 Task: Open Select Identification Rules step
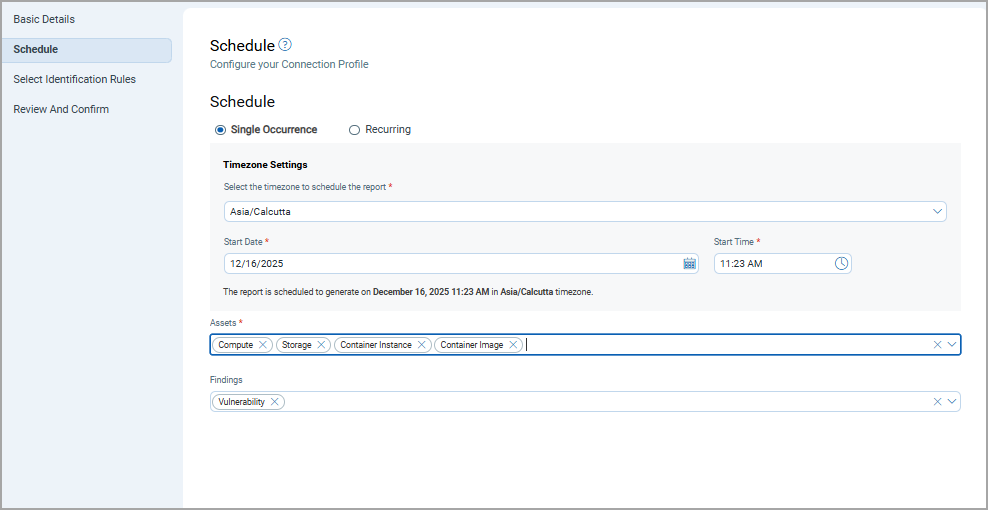pos(75,79)
